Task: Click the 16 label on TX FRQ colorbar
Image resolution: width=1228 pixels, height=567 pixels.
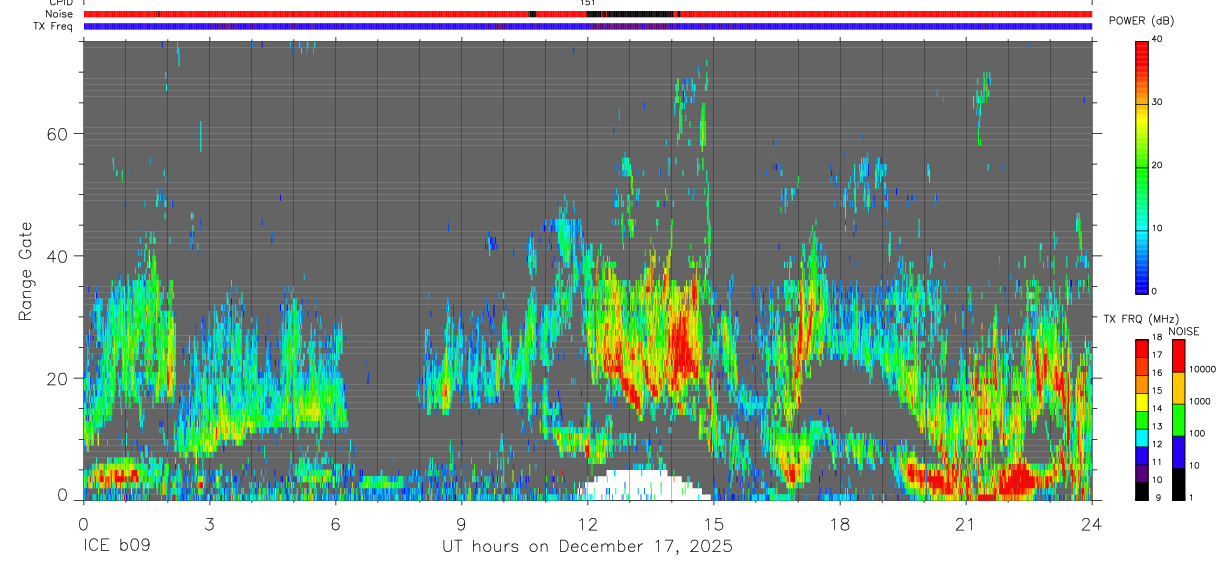Action: click(x=1158, y=373)
